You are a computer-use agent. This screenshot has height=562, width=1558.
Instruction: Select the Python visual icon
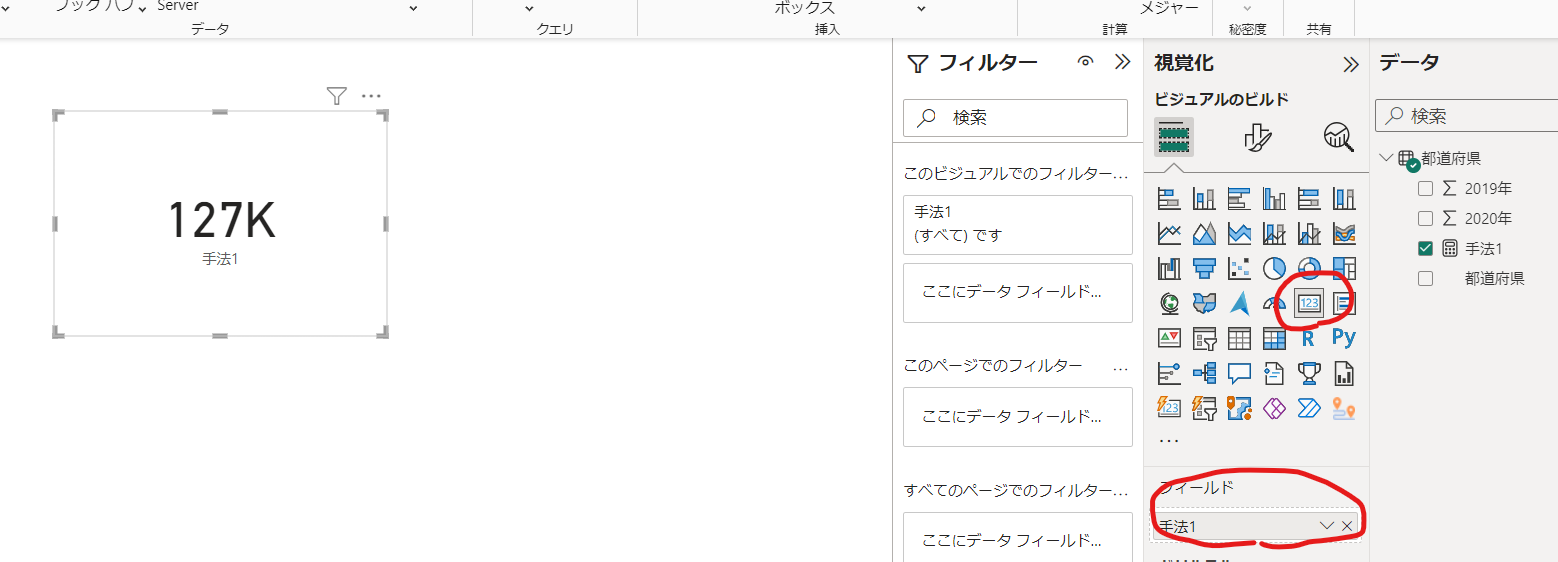tap(1343, 338)
